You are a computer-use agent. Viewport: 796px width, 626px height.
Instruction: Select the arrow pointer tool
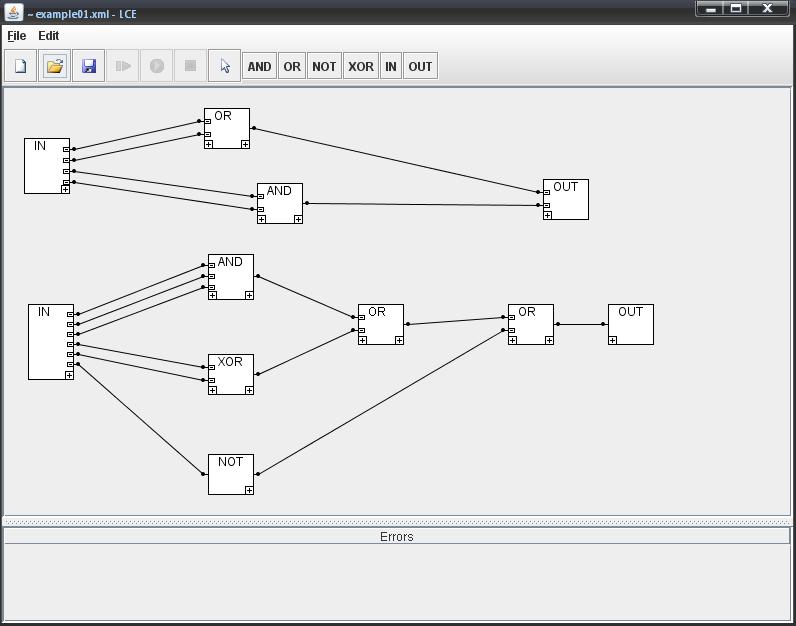[224, 66]
